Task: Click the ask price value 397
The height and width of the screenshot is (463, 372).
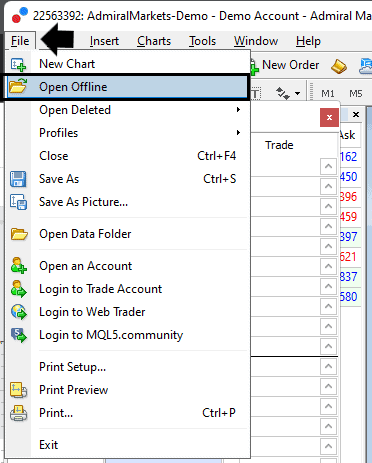Action: 349,237
